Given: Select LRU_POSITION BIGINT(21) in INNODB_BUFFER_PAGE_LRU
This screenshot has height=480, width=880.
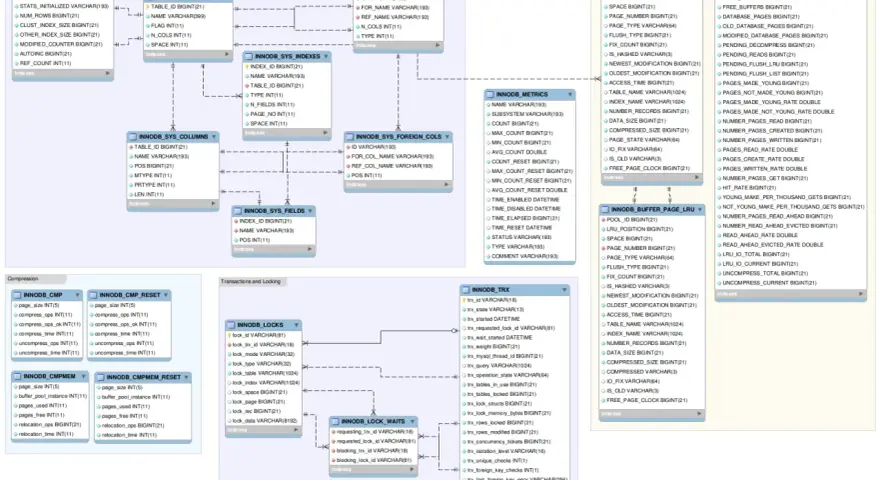Looking at the screenshot, I should coord(640,230).
